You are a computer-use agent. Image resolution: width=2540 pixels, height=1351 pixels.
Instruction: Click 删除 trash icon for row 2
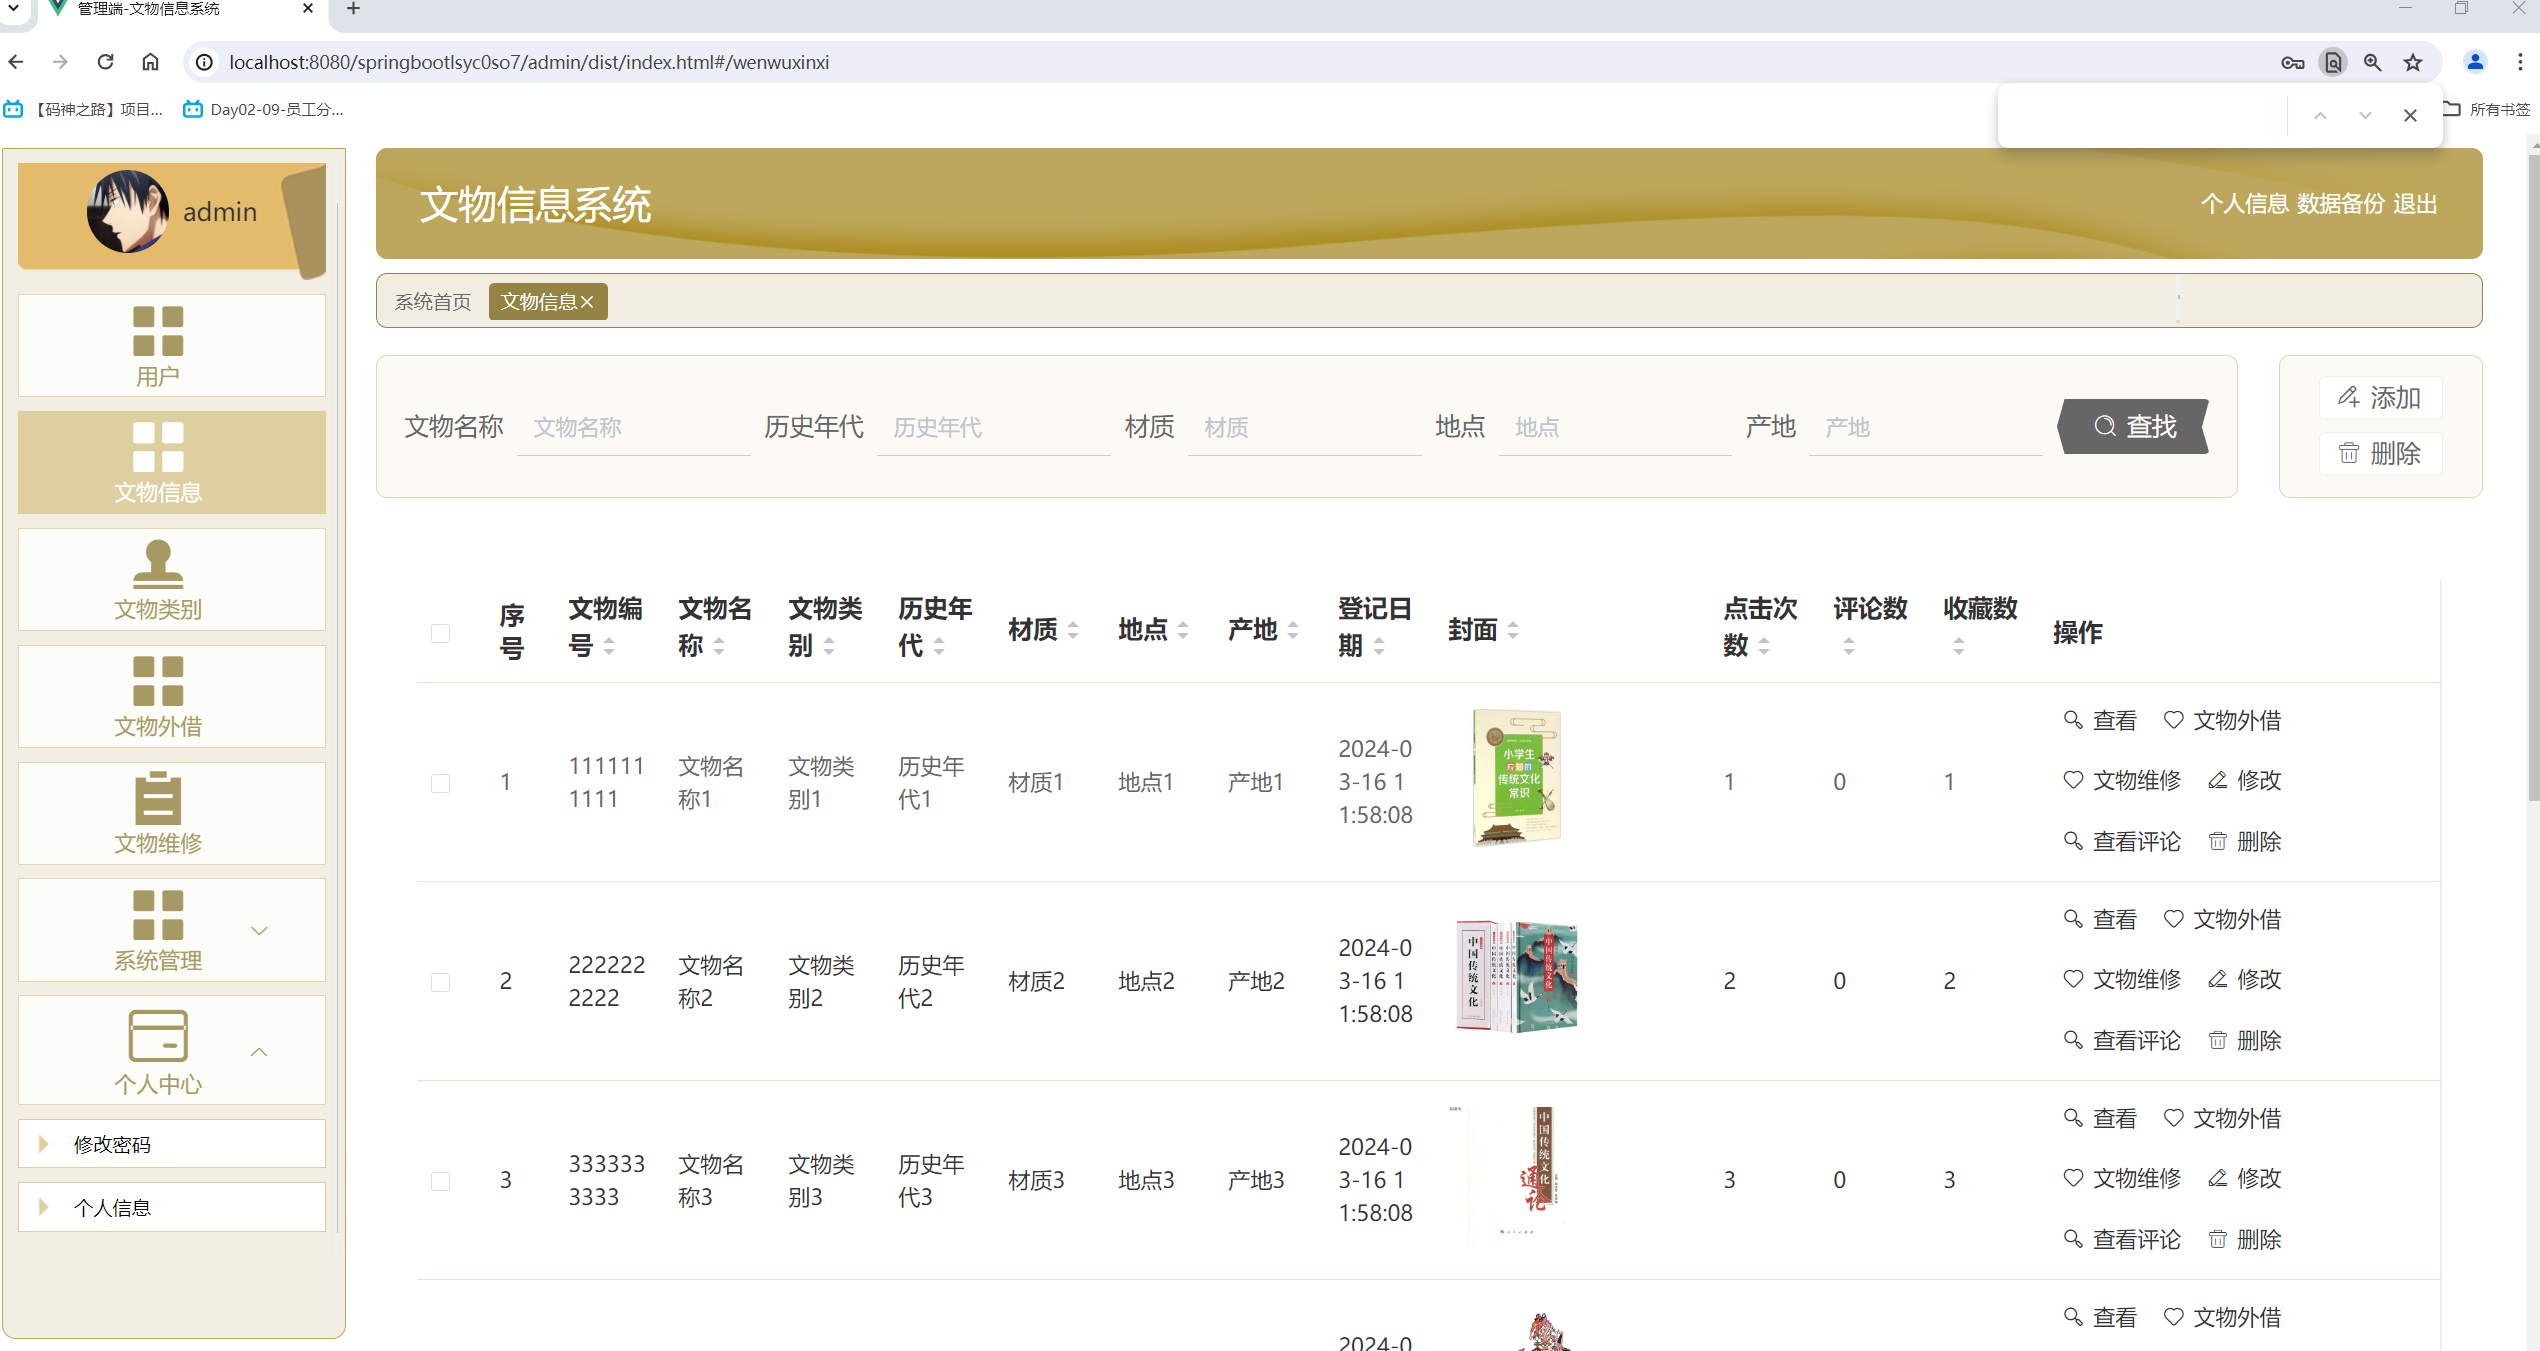point(2218,1040)
